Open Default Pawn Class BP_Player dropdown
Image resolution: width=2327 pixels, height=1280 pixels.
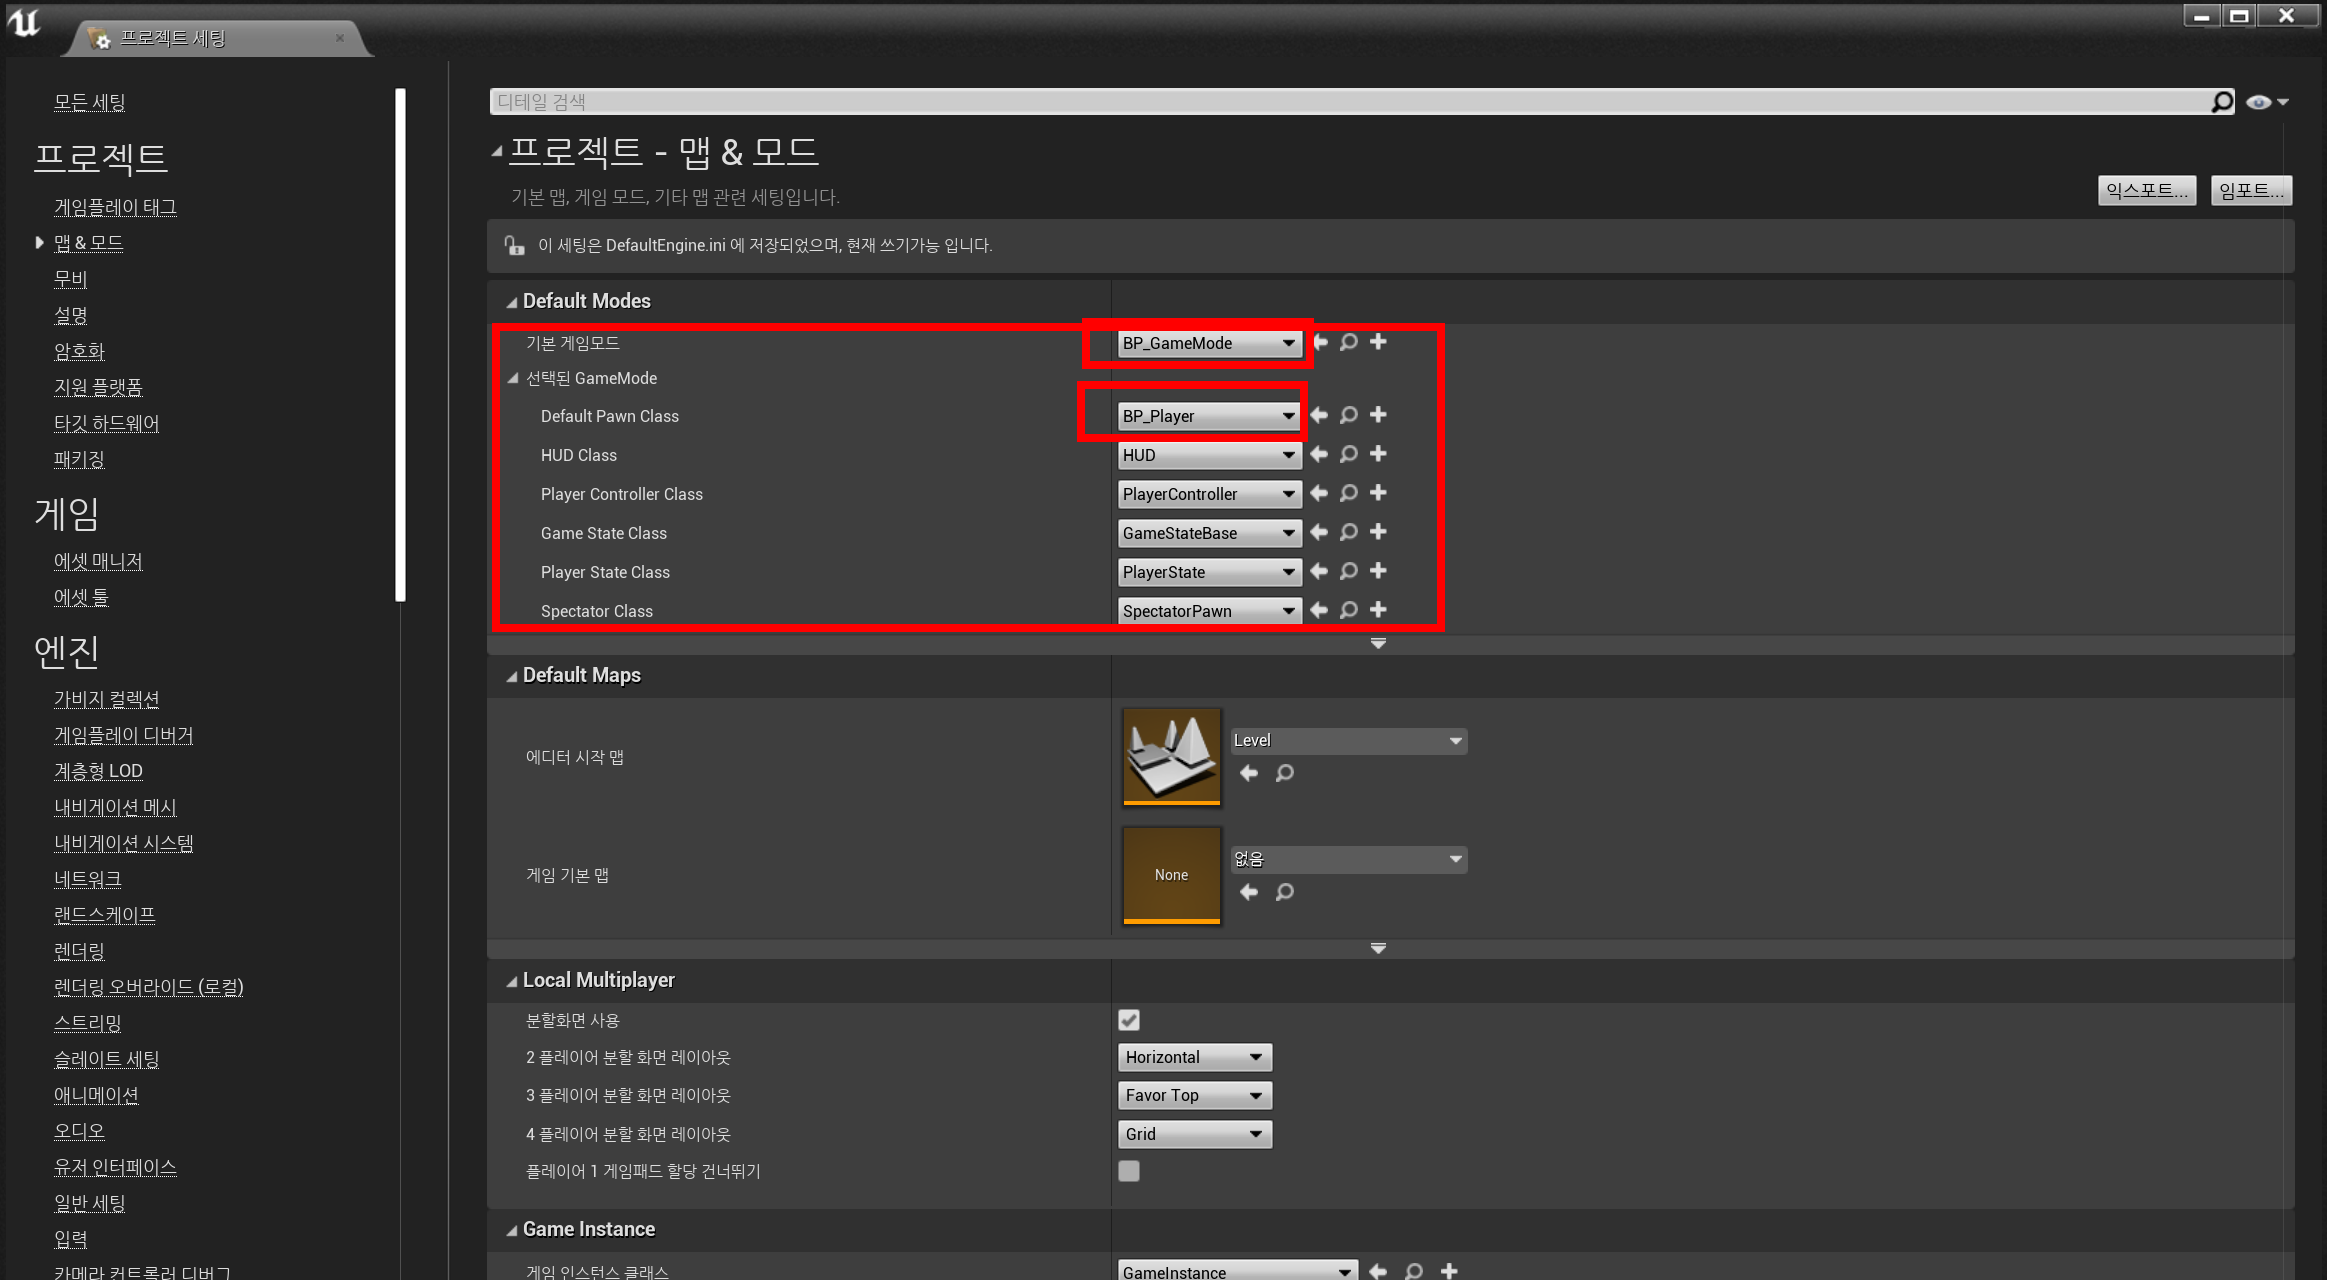[1209, 416]
